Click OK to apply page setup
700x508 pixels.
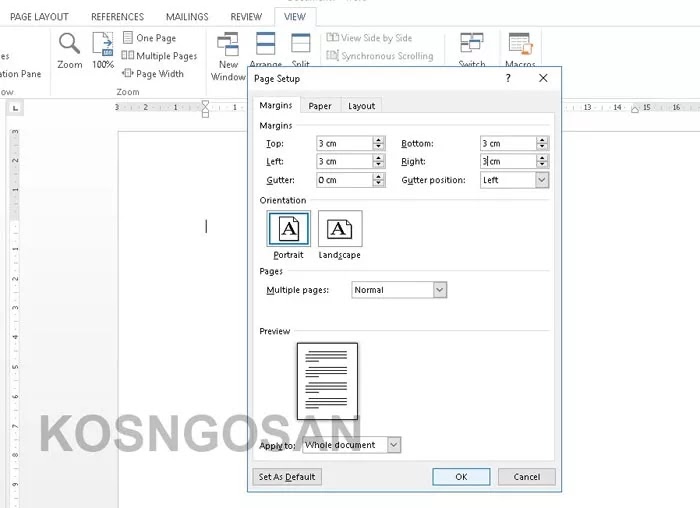(461, 477)
